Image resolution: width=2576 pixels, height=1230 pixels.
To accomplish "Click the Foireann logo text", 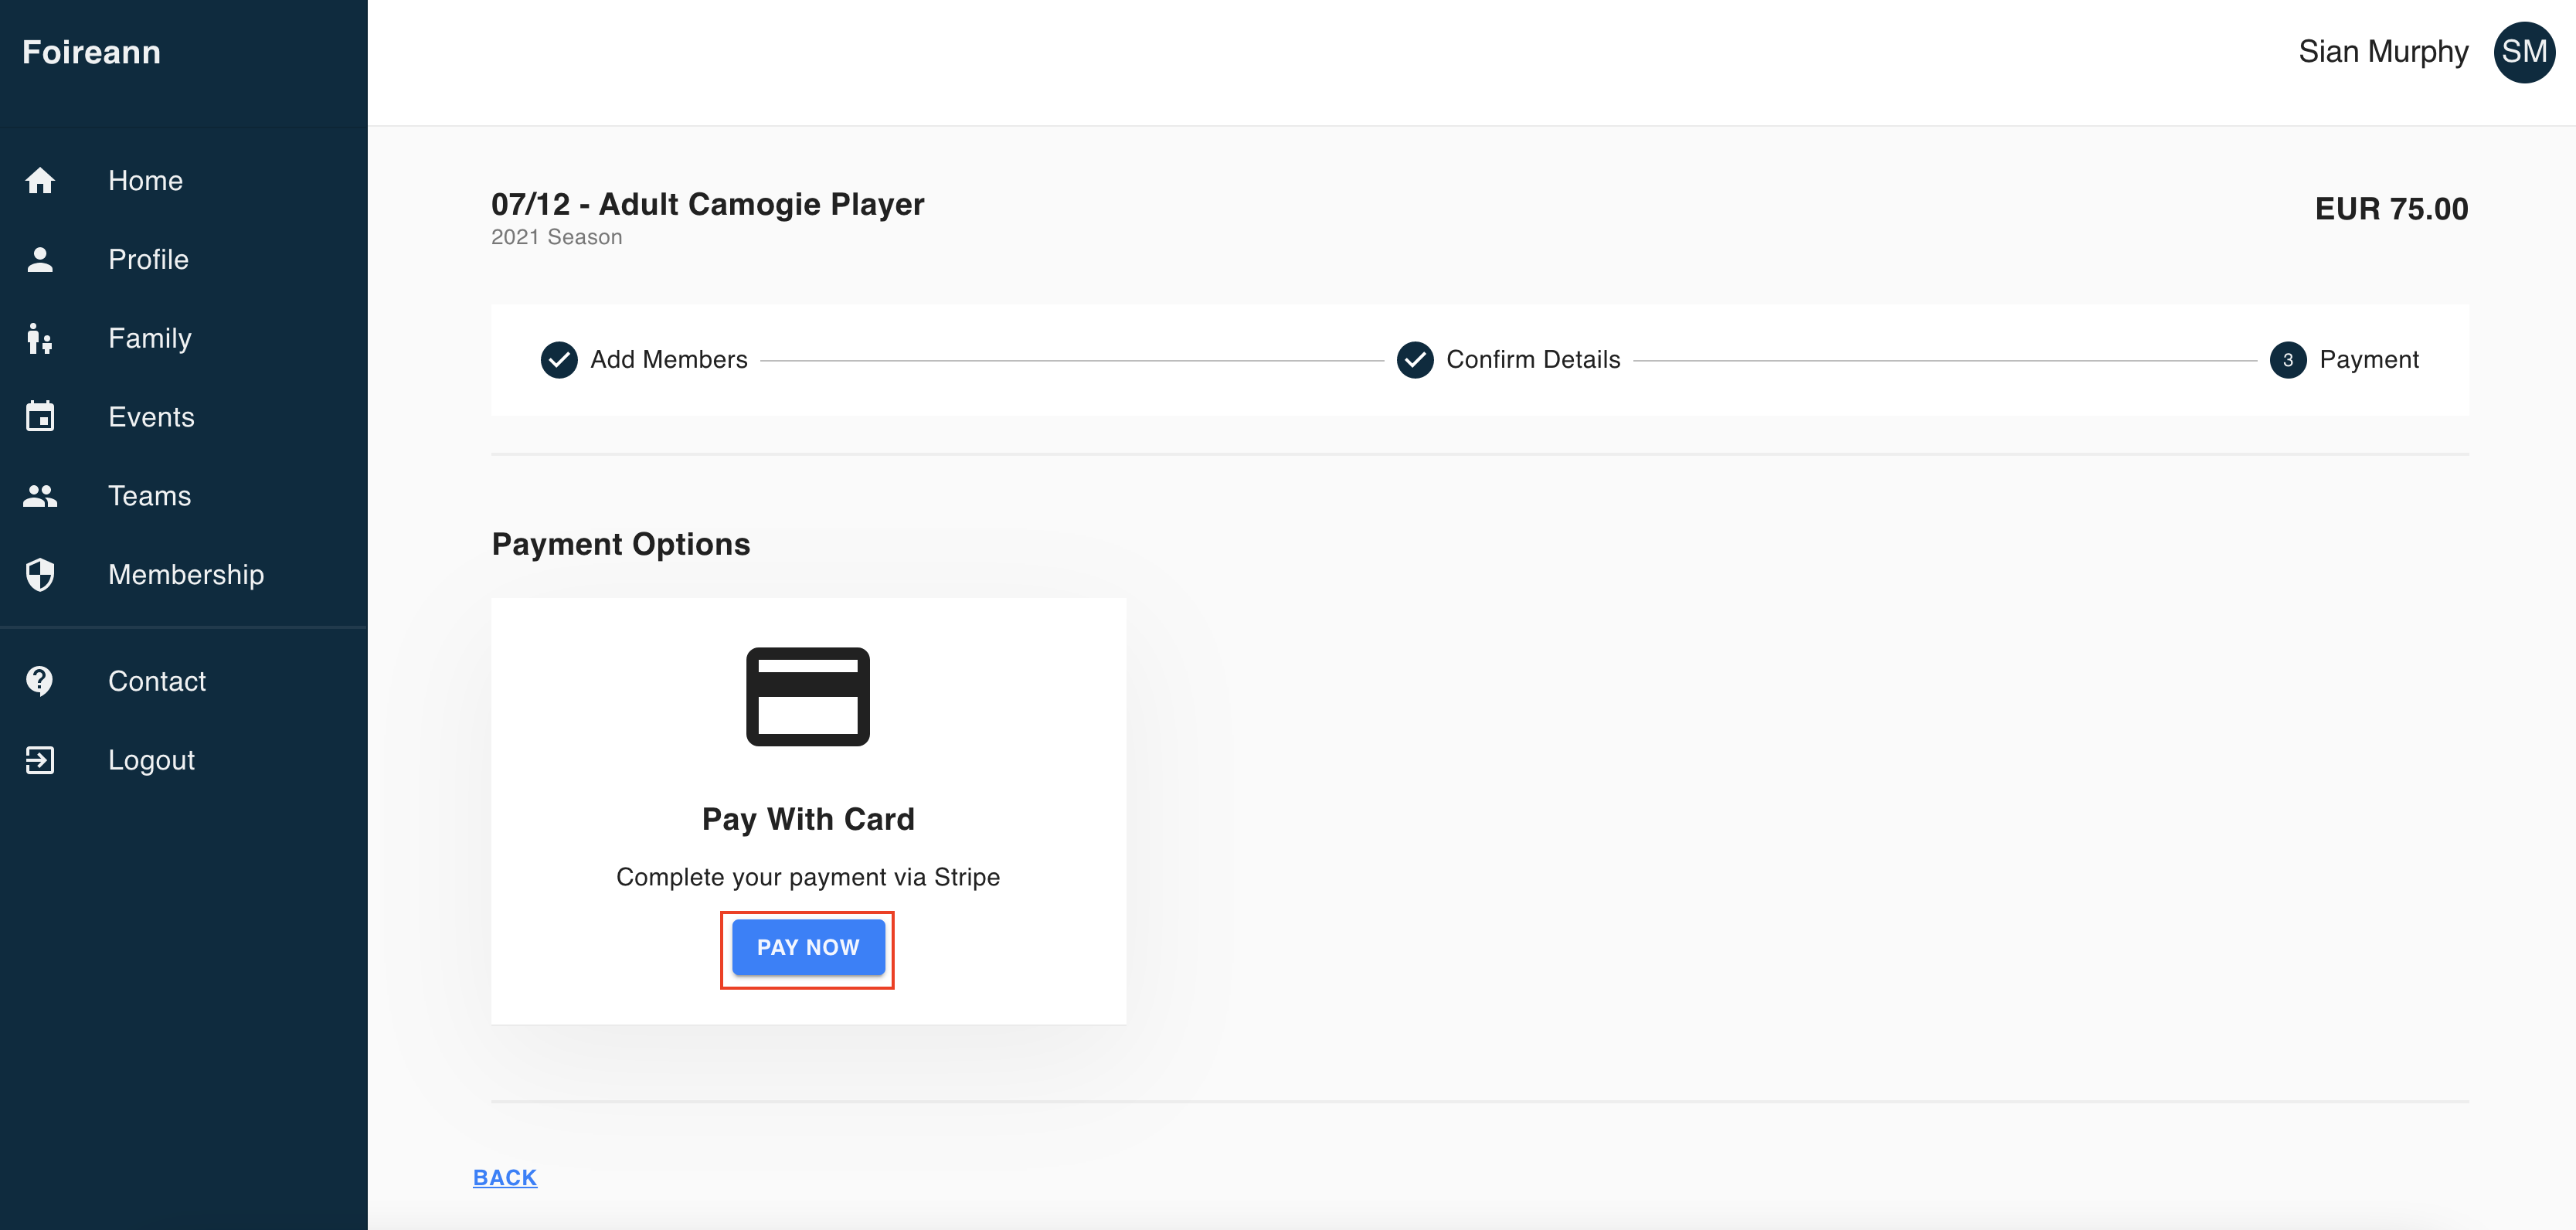I will [x=91, y=52].
